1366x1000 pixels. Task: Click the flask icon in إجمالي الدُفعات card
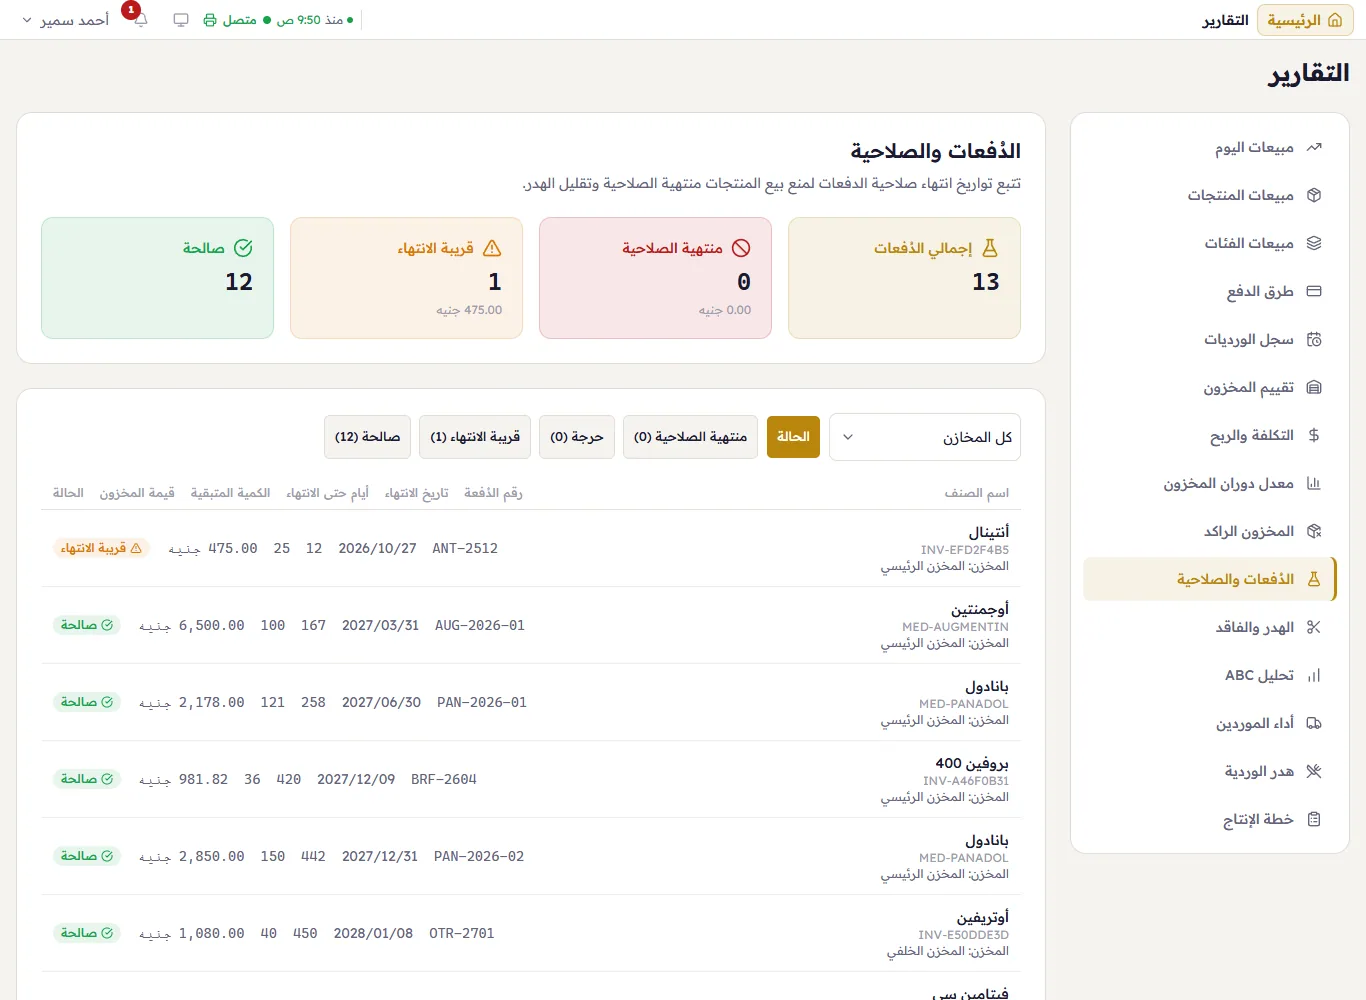click(990, 248)
